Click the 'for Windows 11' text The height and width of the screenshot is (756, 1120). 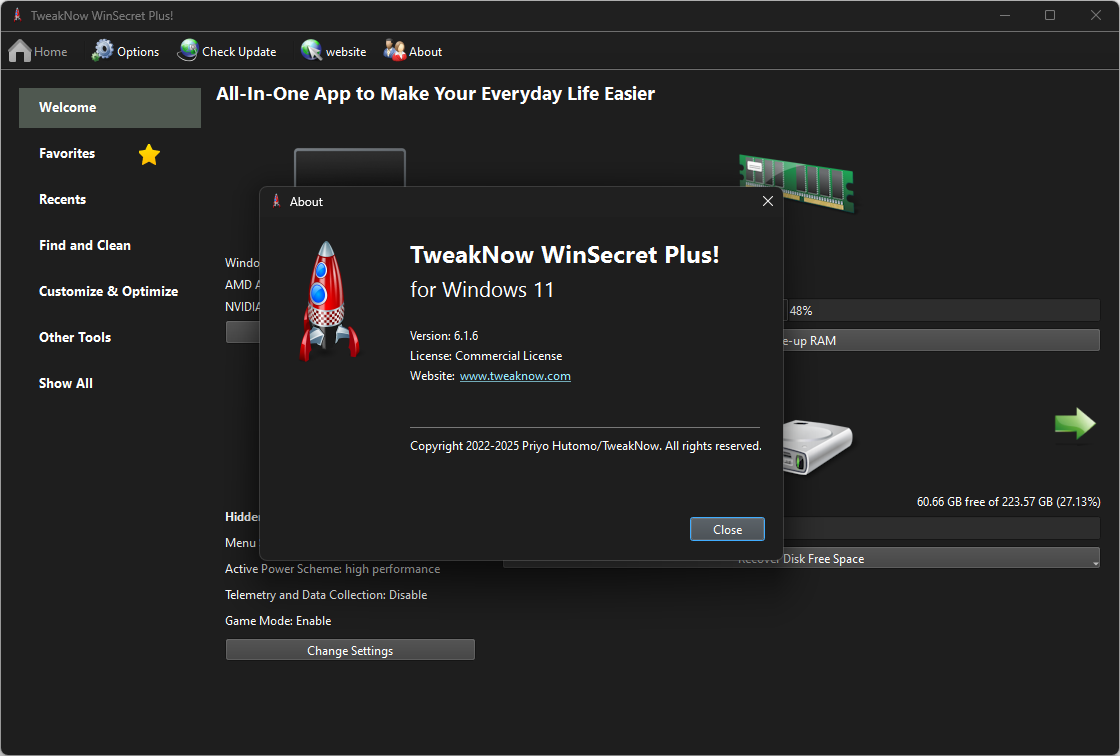click(482, 289)
